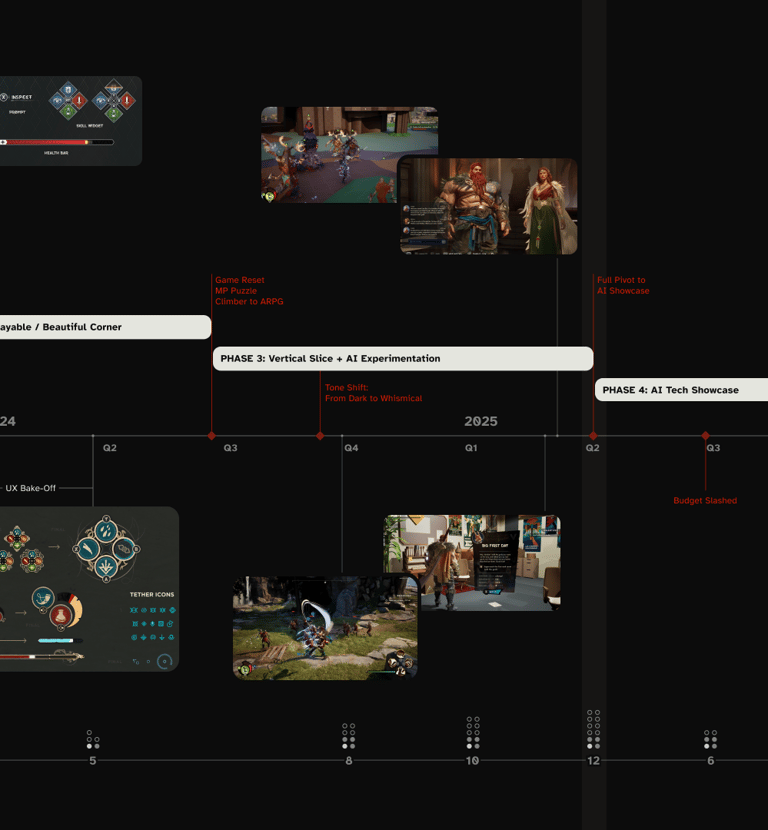Viewport: 768px width, 830px height.
Task: Click the 'SKILL WIDGET' caption
Action: tap(89, 126)
